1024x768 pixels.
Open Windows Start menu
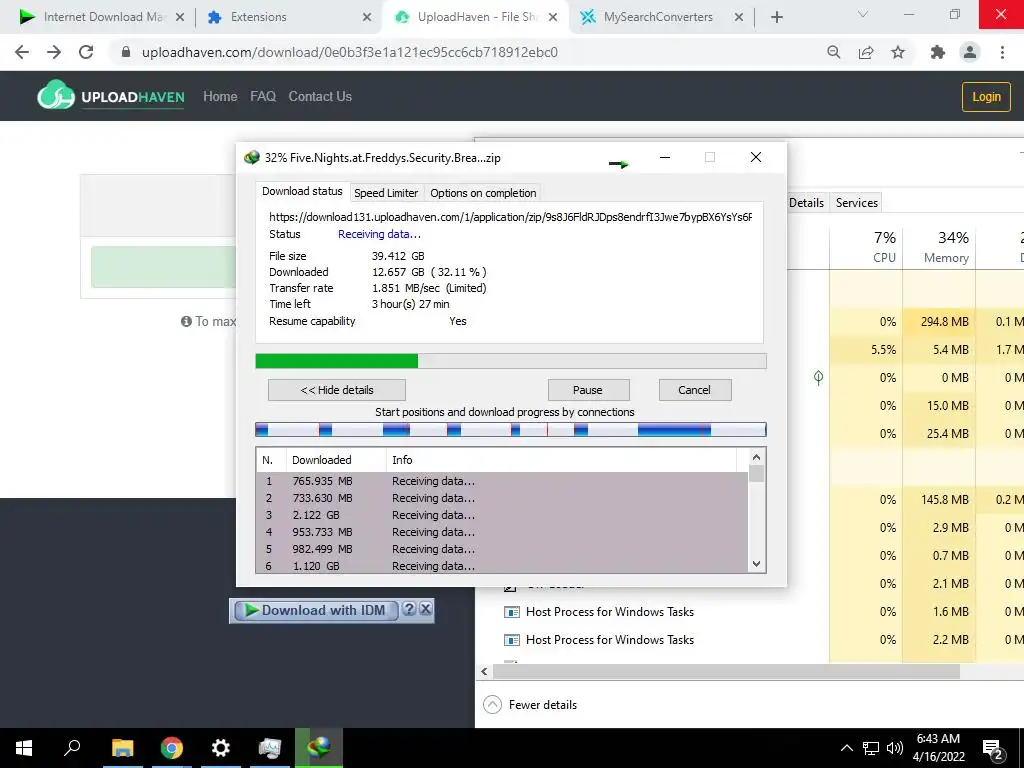tap(24, 748)
